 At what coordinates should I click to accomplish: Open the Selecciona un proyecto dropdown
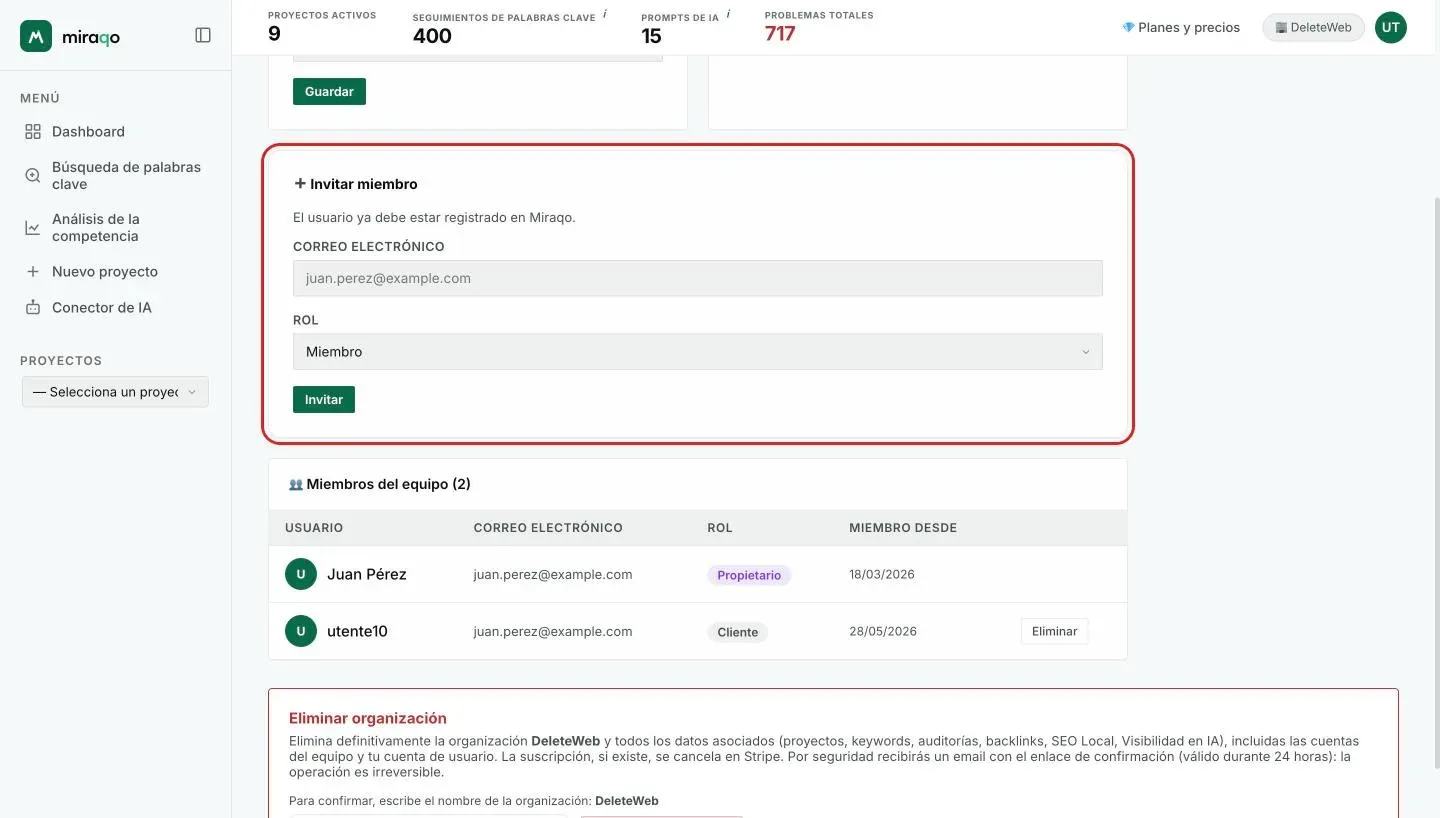115,392
